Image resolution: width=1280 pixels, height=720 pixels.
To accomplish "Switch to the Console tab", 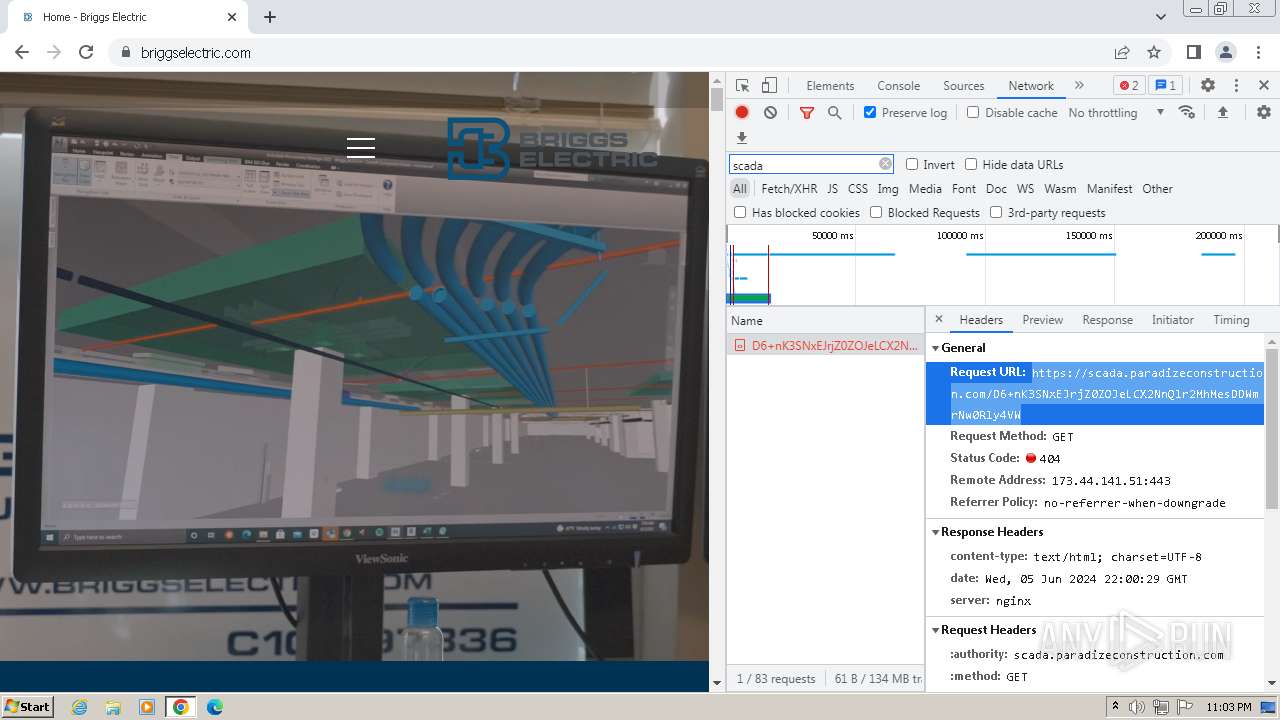I will 898,86.
